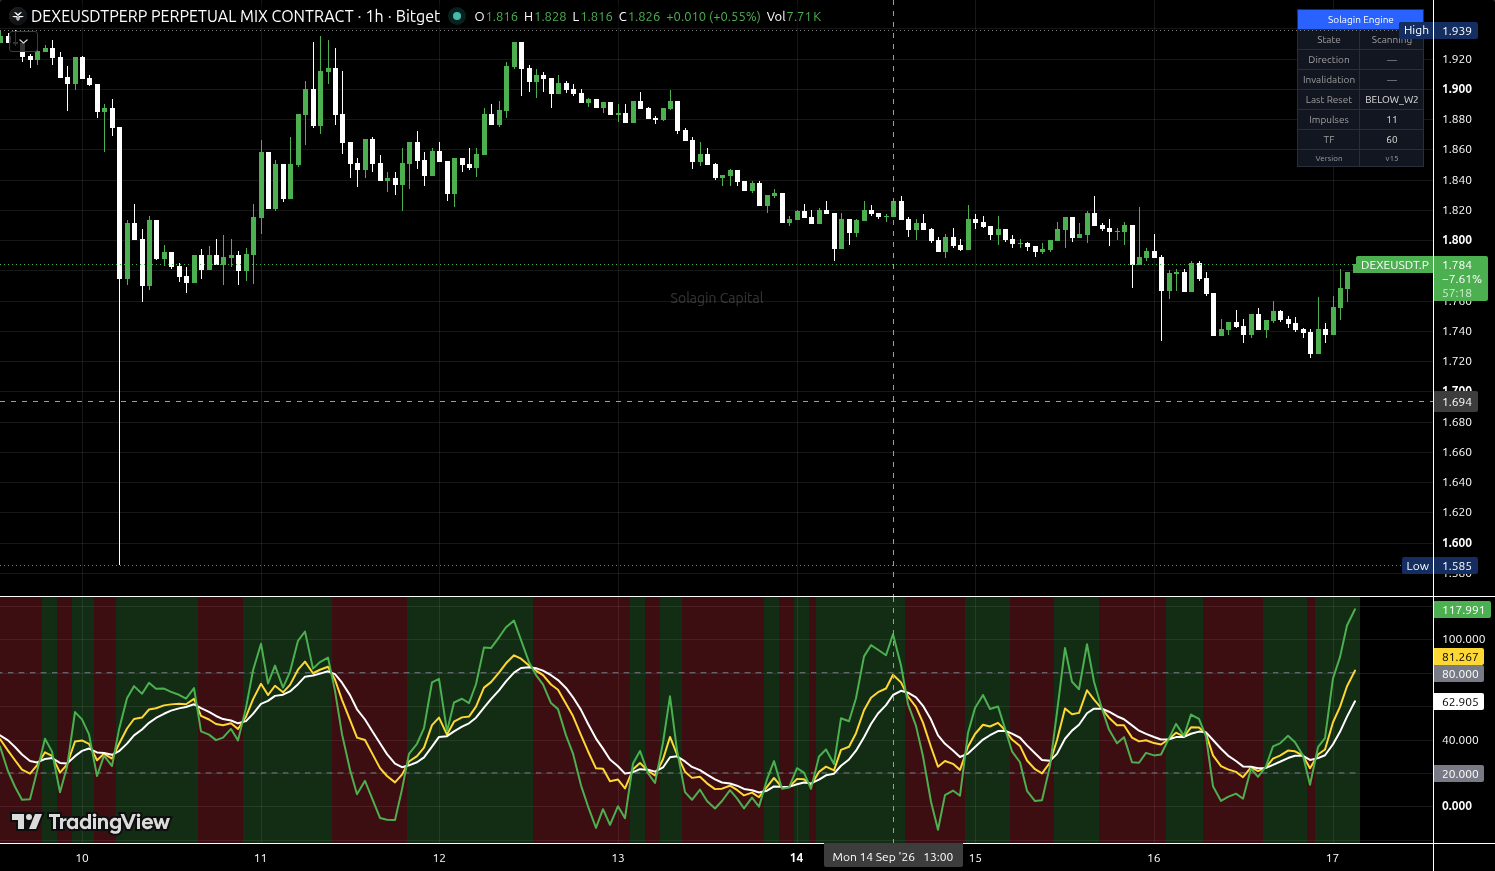Click the Last Reset label cell
Image resolution: width=1495 pixels, height=871 pixels.
[x=1328, y=100]
